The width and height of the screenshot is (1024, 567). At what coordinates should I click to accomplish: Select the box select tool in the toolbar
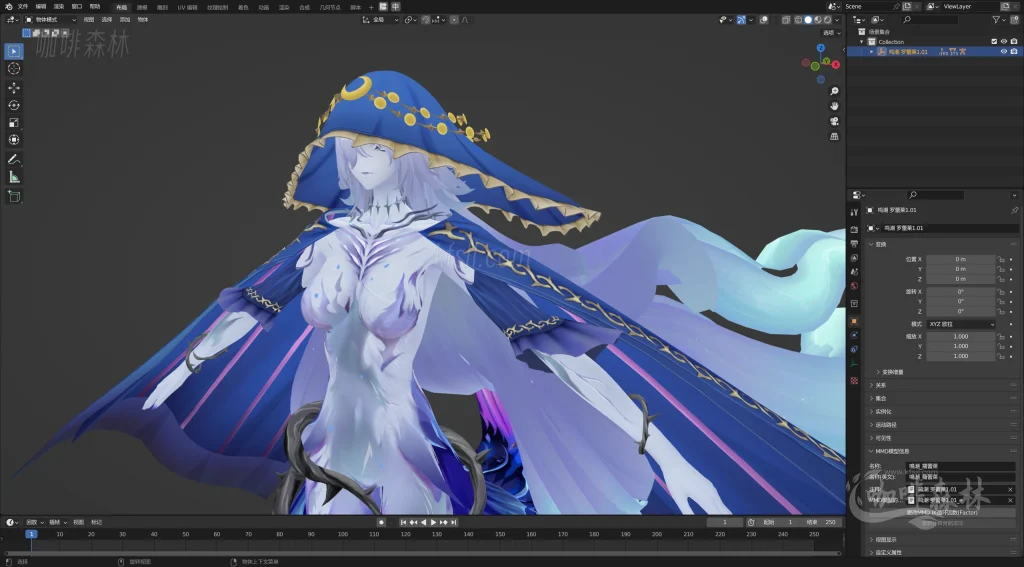14,52
